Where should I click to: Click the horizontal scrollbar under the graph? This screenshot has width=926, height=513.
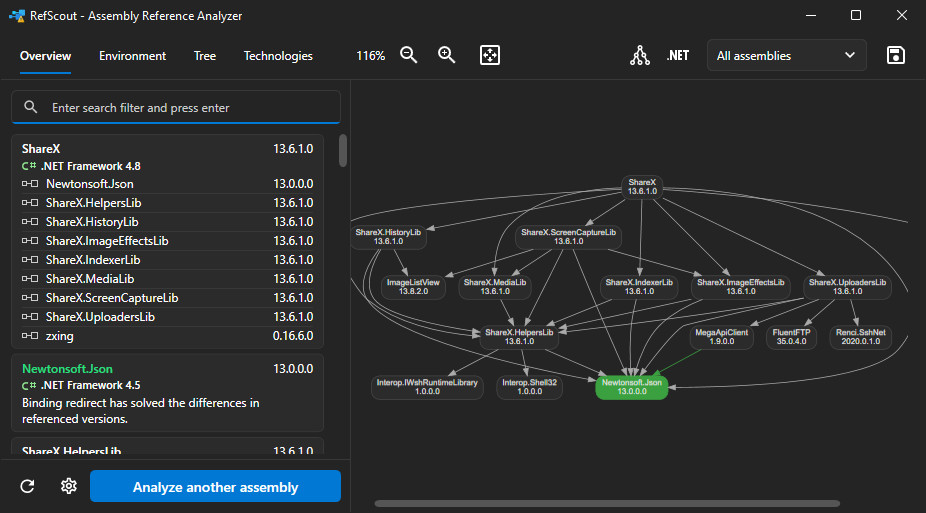click(607, 504)
